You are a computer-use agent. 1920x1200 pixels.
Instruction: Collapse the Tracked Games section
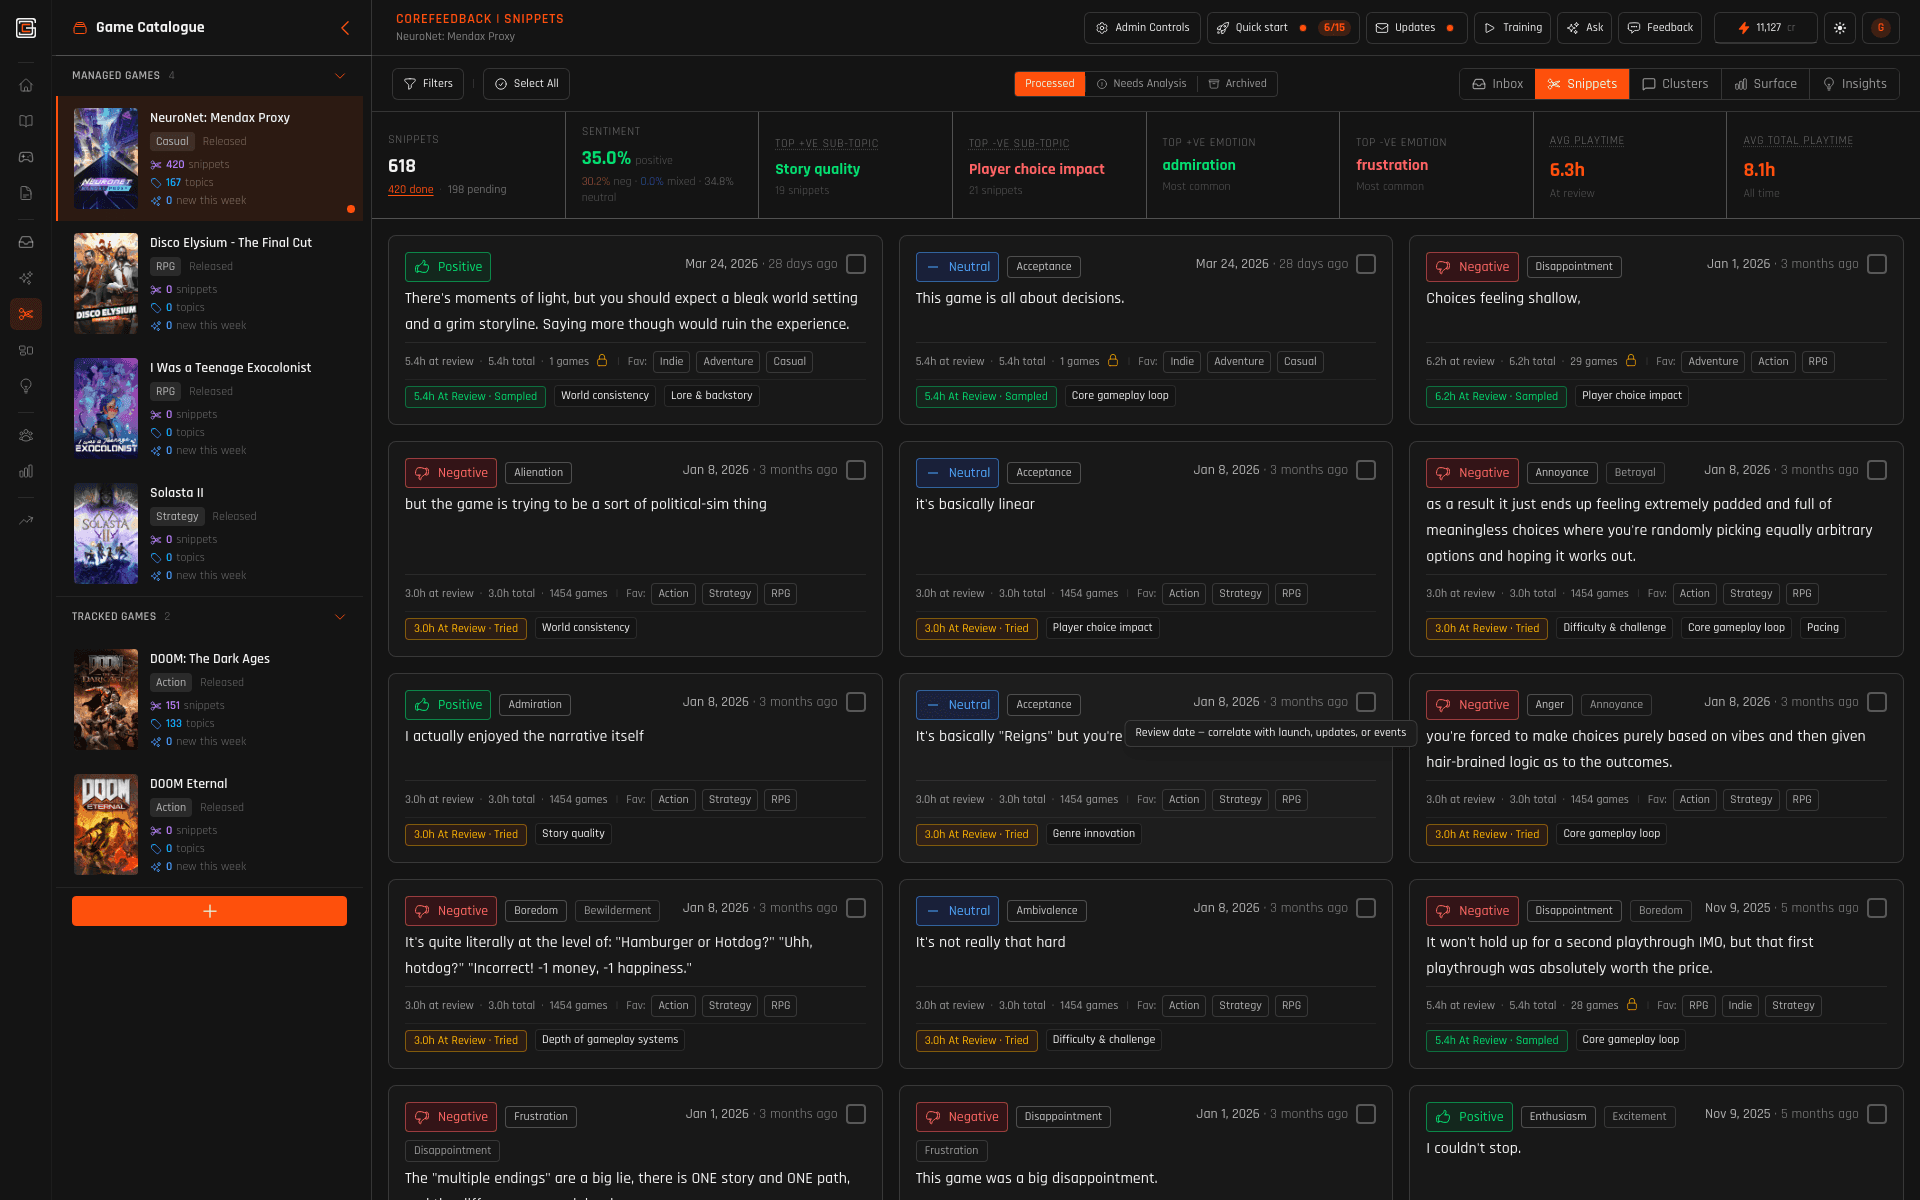pyautogui.click(x=340, y=617)
